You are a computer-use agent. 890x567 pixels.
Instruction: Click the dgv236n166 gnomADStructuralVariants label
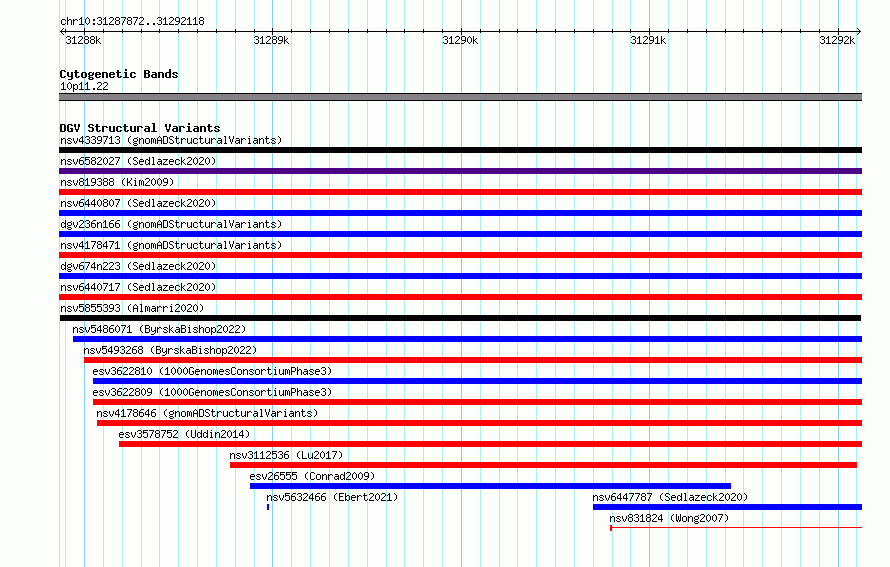point(171,224)
